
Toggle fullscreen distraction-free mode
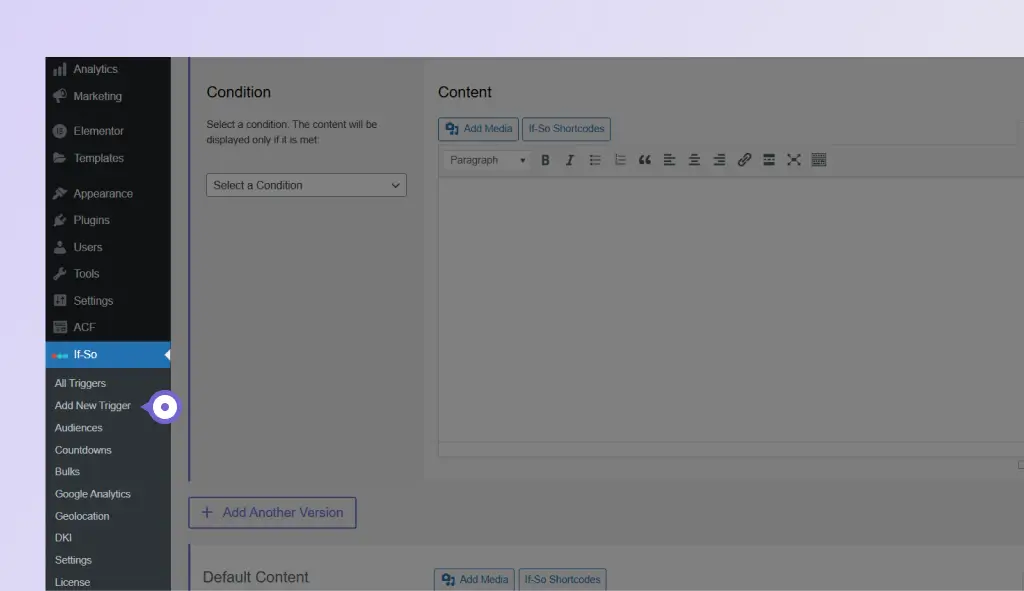pos(793,160)
